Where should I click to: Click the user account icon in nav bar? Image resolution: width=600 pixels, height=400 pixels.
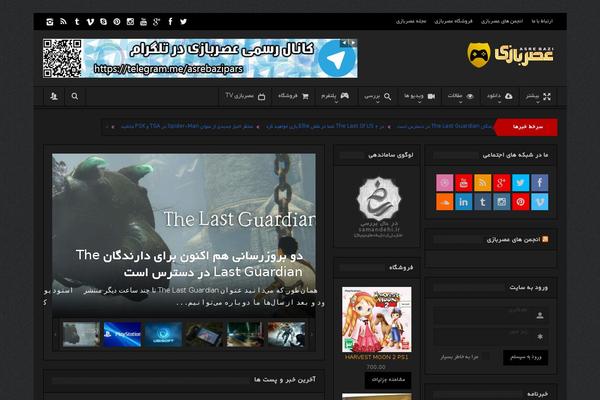coord(54,96)
